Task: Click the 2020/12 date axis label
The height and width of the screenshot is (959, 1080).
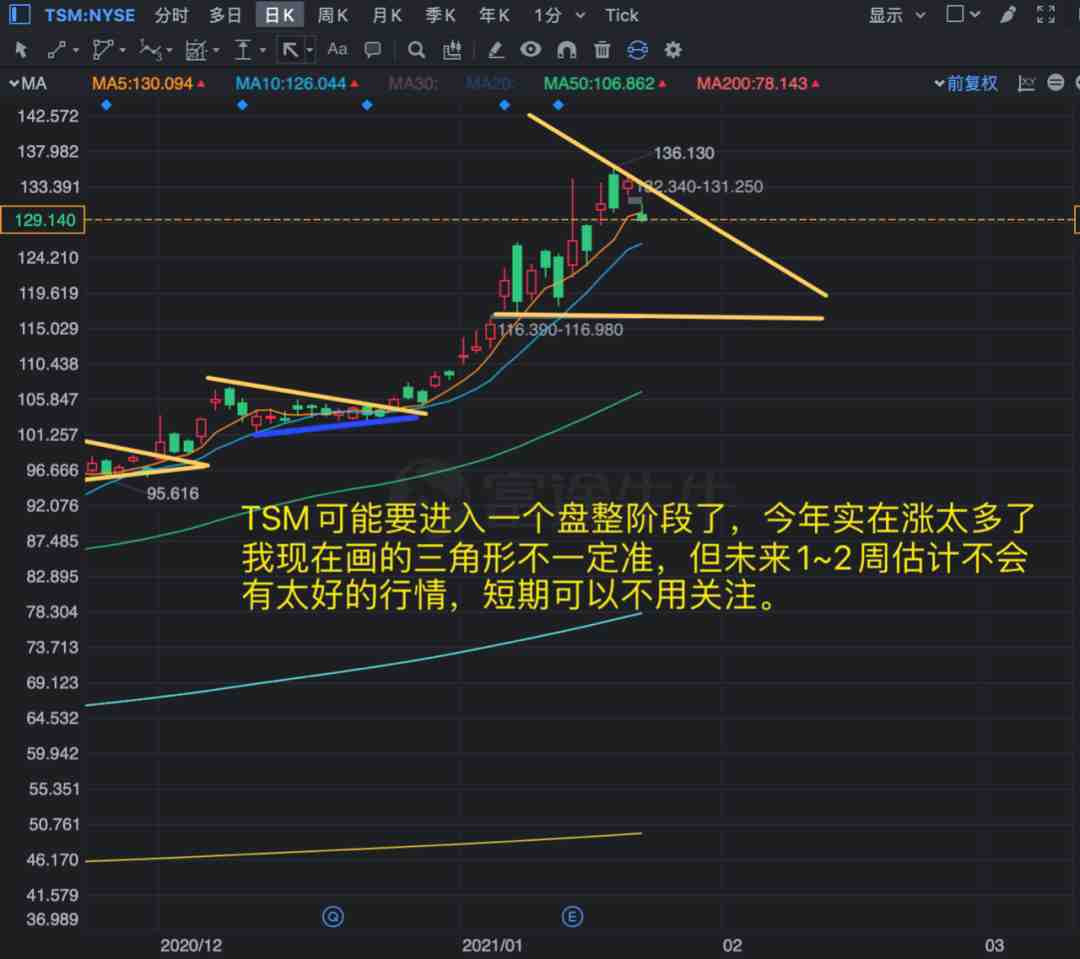Action: pyautogui.click(x=191, y=945)
